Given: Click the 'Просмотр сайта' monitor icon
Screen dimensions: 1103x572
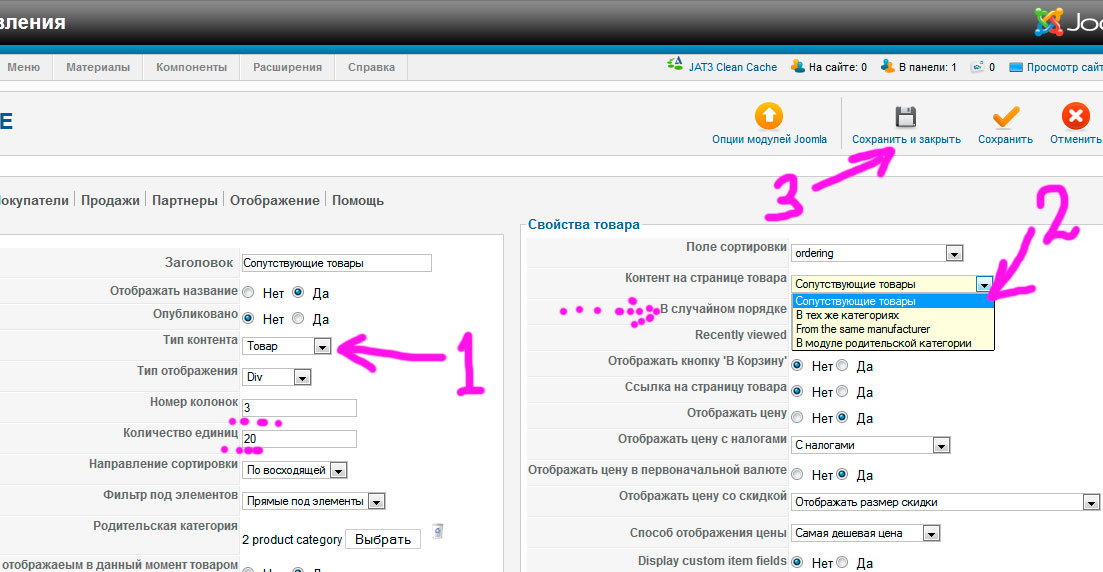Looking at the screenshot, I should [x=1016, y=68].
